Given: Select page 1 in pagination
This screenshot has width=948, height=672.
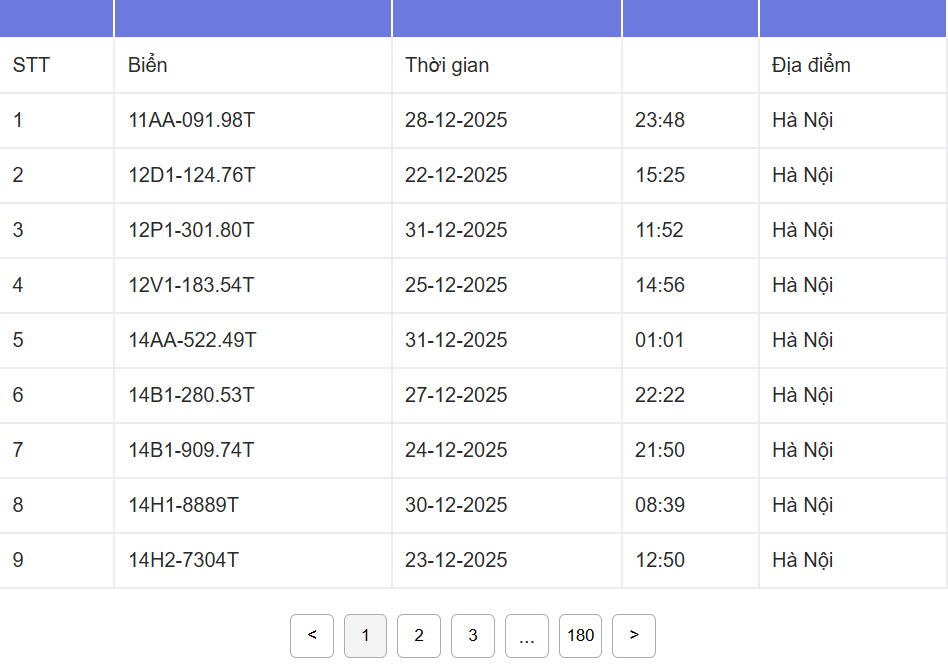Looking at the screenshot, I should [365, 635].
